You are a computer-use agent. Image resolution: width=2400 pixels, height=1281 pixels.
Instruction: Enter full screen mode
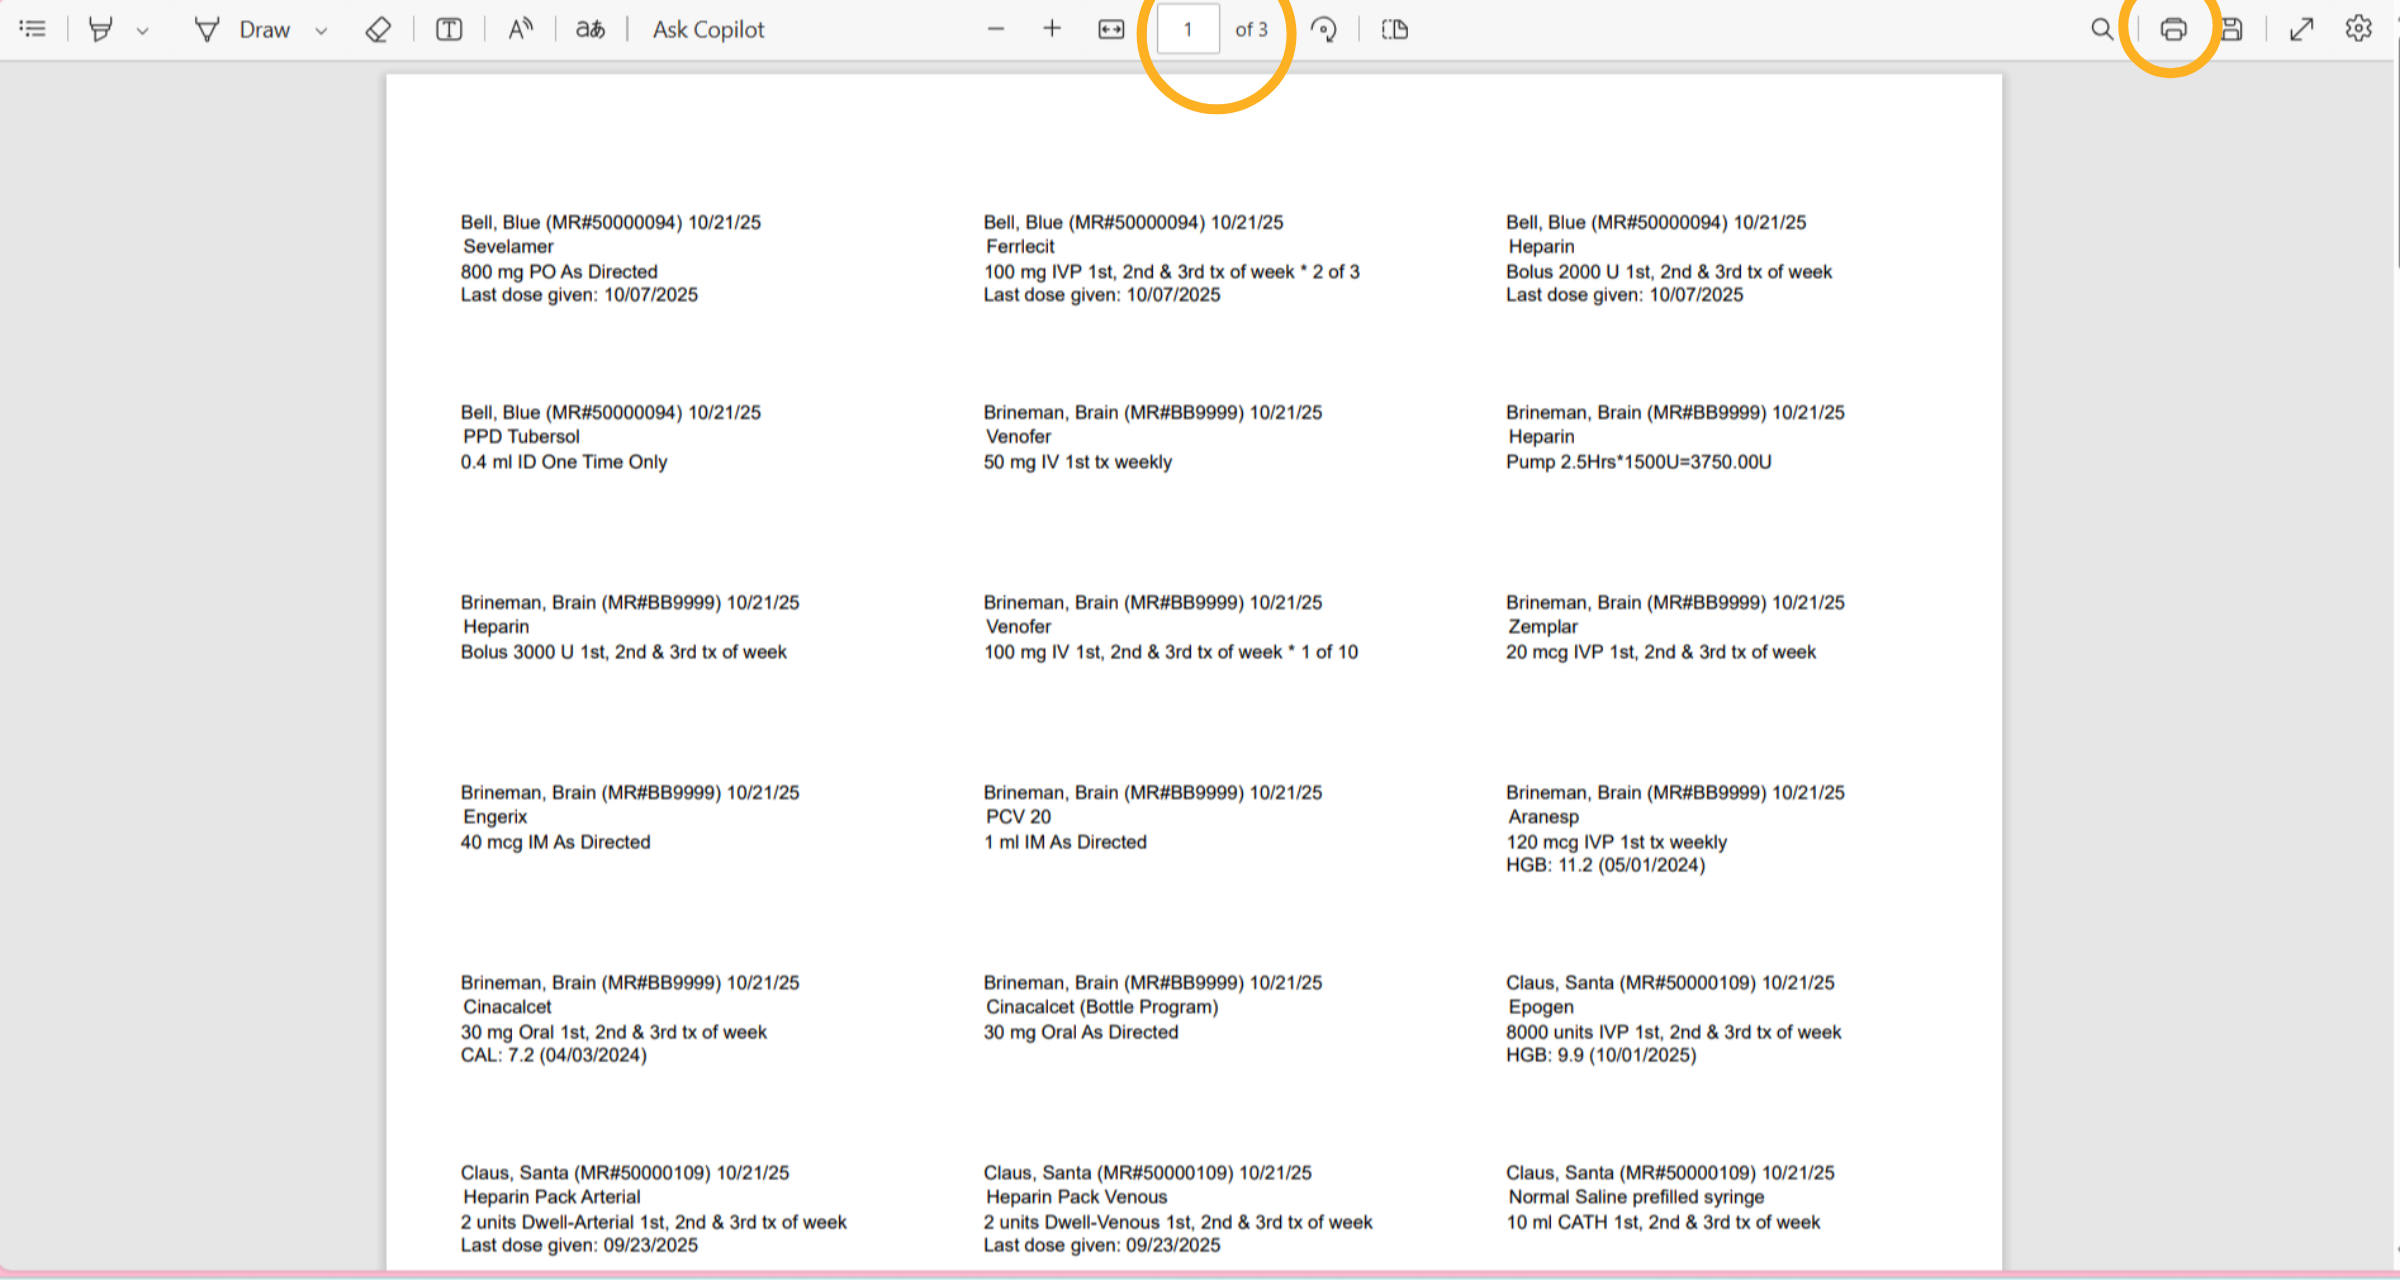click(x=2302, y=29)
